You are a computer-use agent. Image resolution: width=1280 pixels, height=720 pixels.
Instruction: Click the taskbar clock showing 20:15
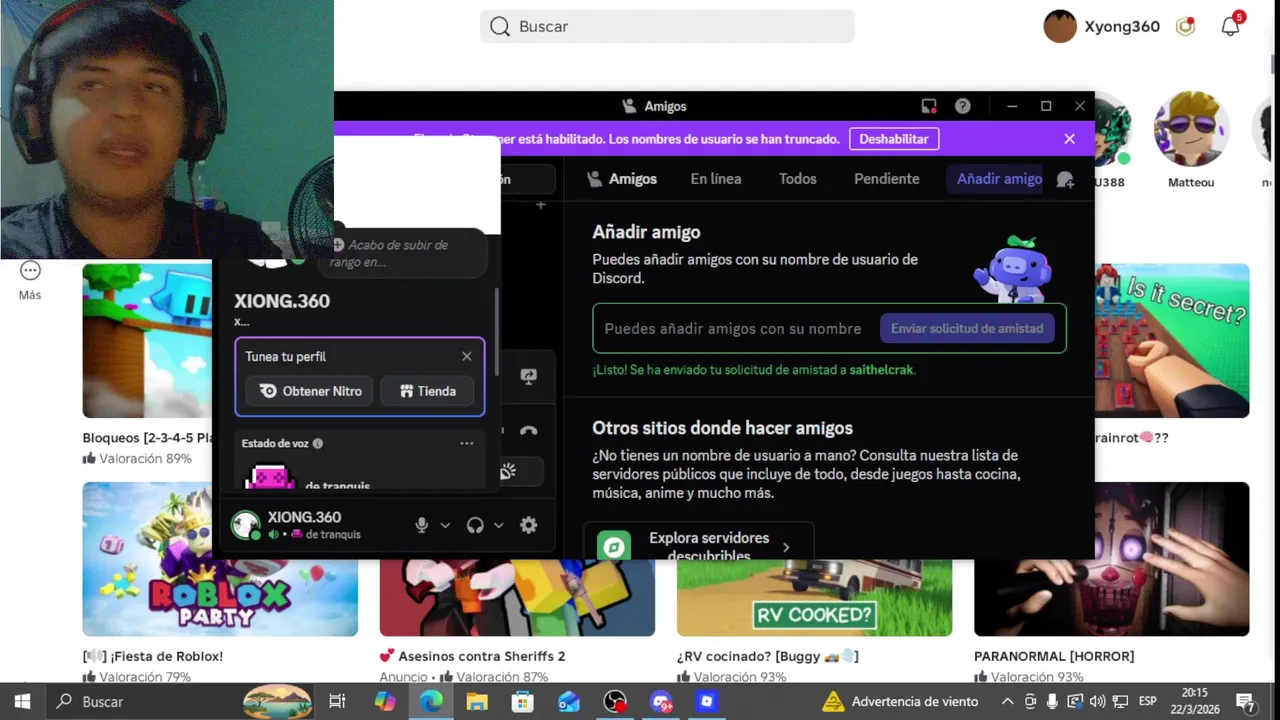[1194, 702]
